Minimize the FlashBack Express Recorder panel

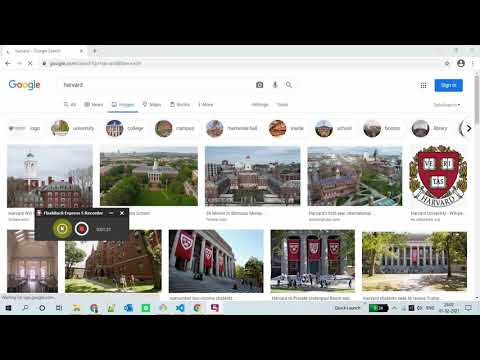[x=111, y=213]
